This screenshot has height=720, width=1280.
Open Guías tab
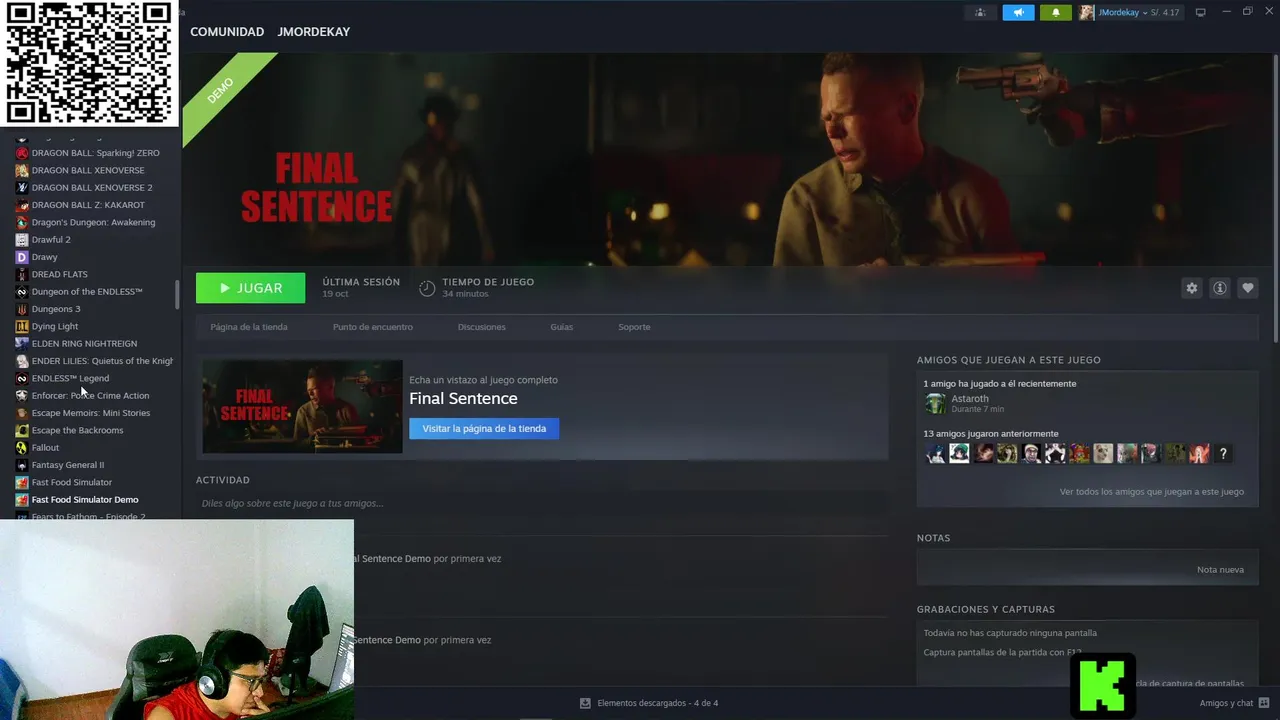562,327
